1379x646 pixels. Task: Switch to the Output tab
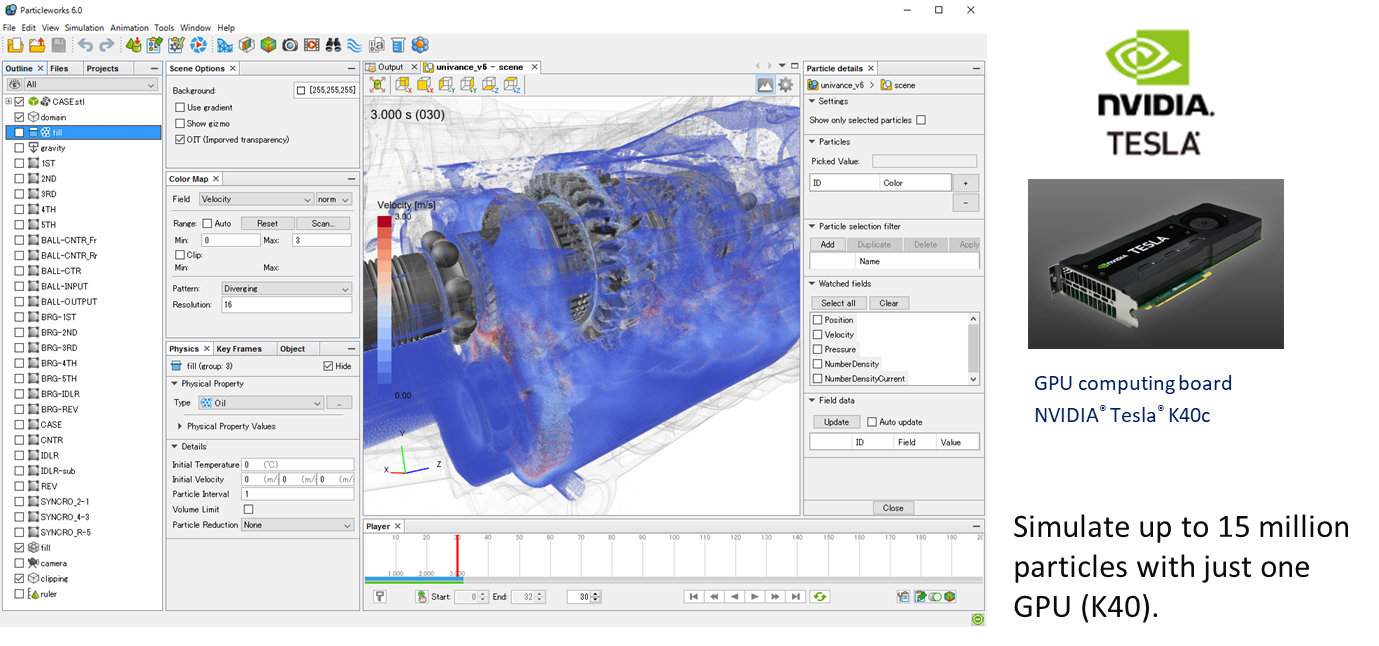[390, 67]
